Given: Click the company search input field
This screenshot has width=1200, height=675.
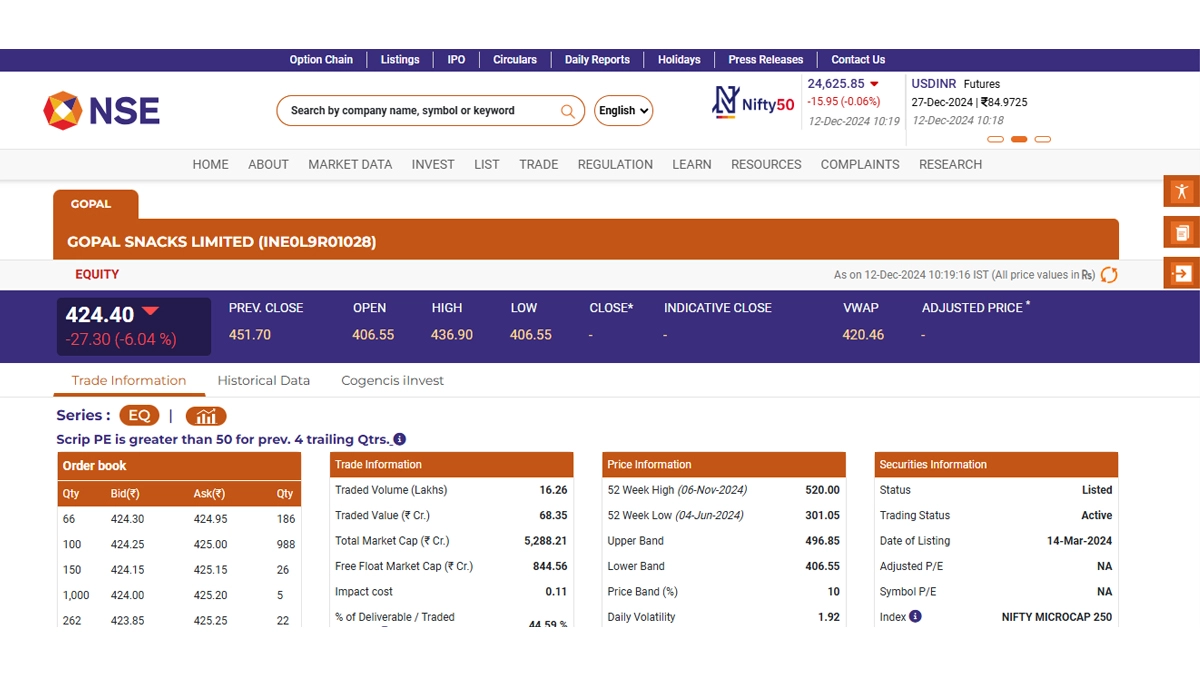Looking at the screenshot, I should (420, 111).
